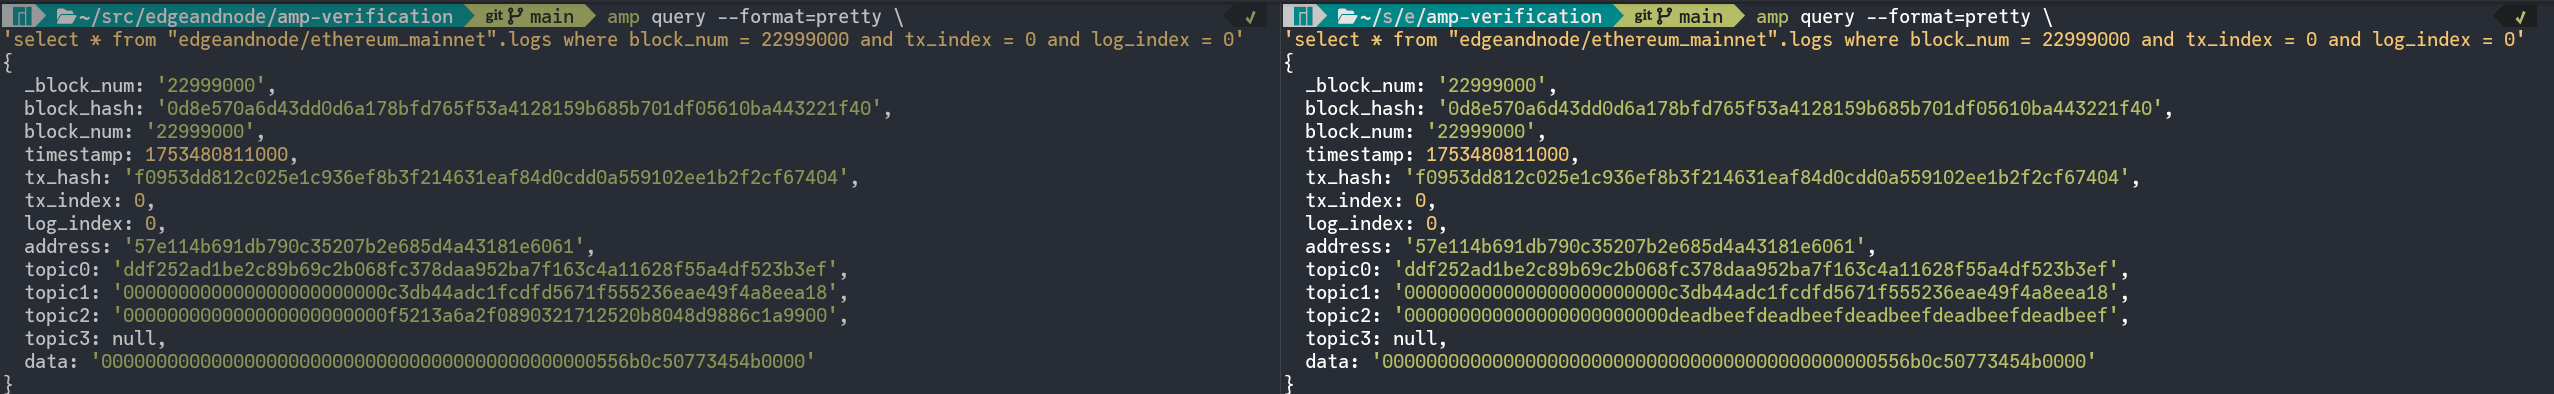Click the folder icon in right pane prompt
This screenshot has width=2554, height=394.
(1347, 16)
